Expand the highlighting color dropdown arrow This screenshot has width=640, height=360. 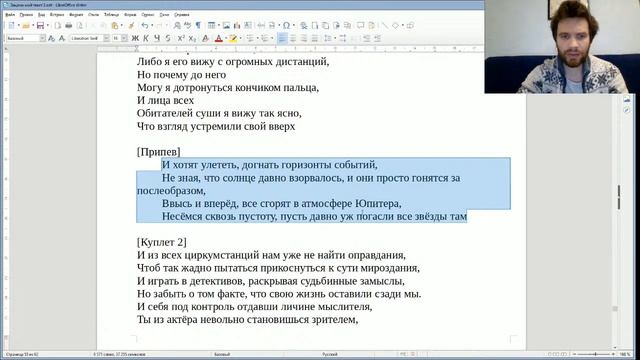pos(240,38)
